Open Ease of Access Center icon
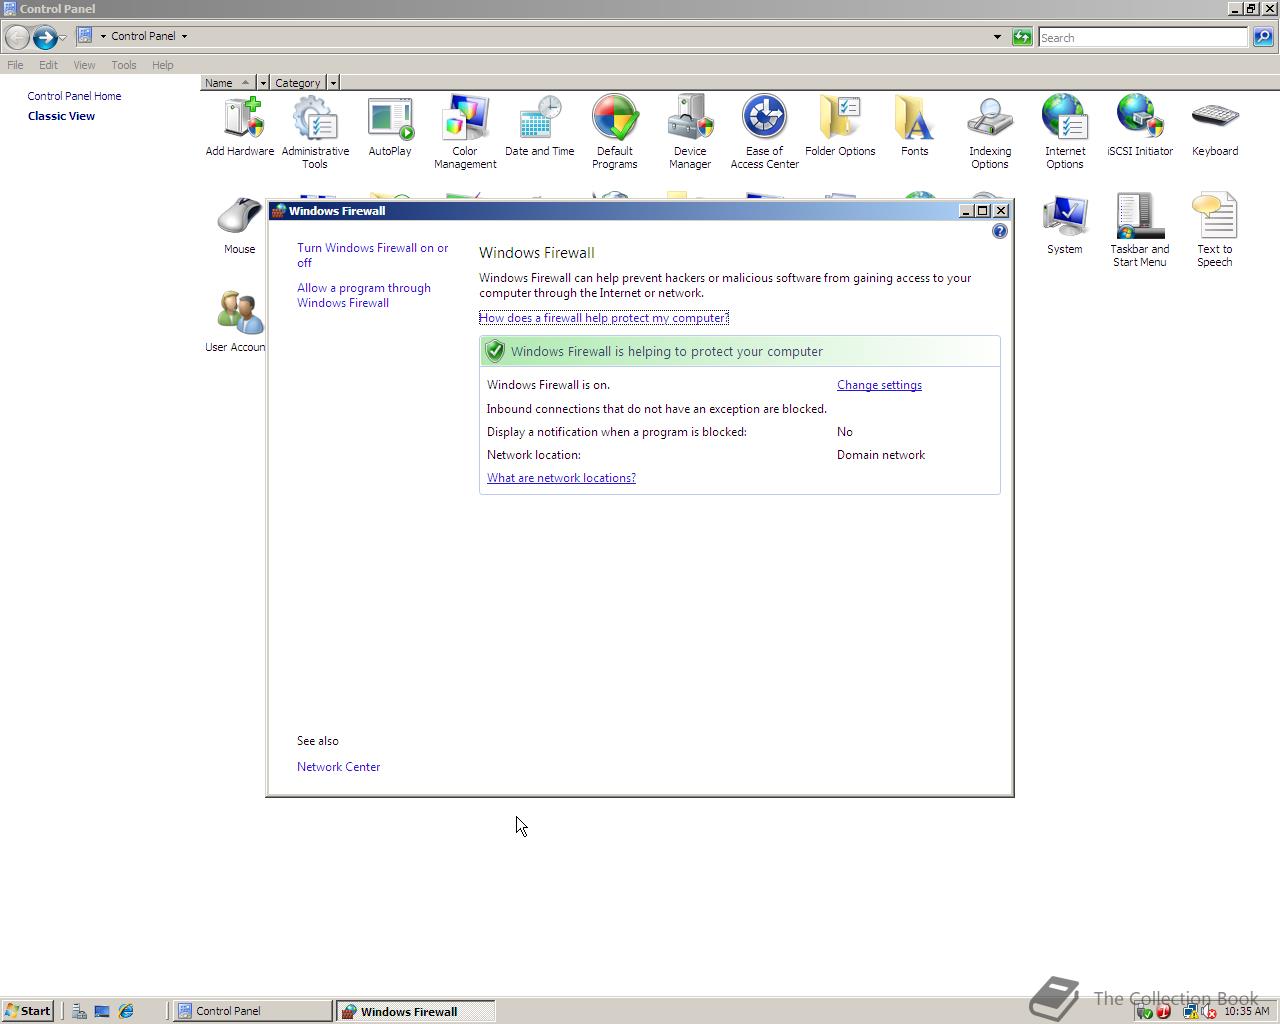 [765, 133]
